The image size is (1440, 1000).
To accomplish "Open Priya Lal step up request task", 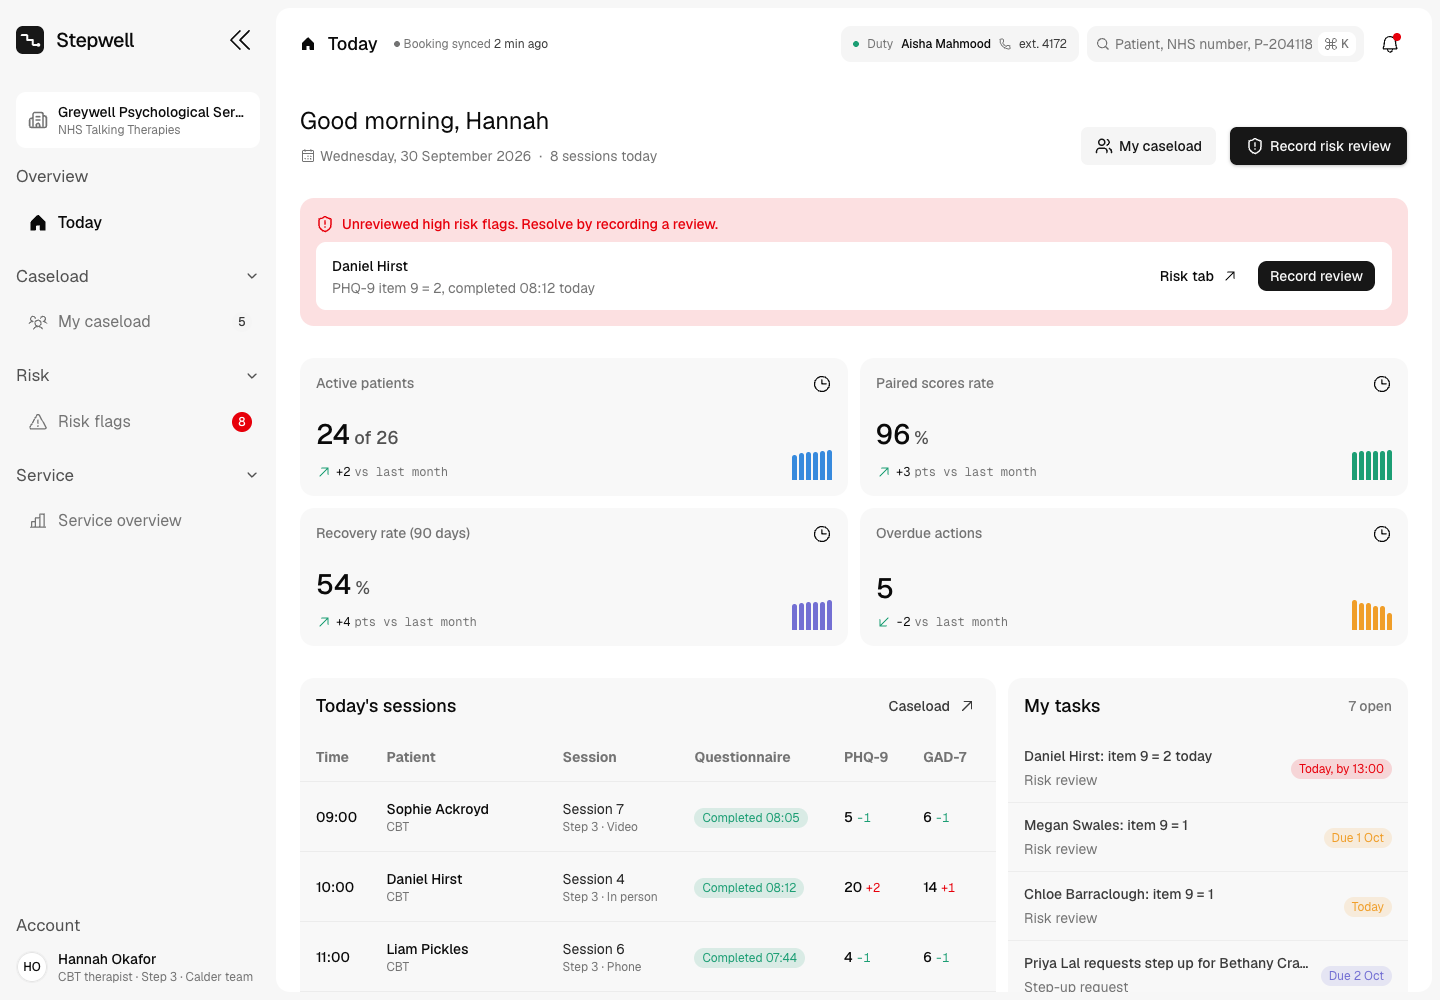I will 1208,968.
